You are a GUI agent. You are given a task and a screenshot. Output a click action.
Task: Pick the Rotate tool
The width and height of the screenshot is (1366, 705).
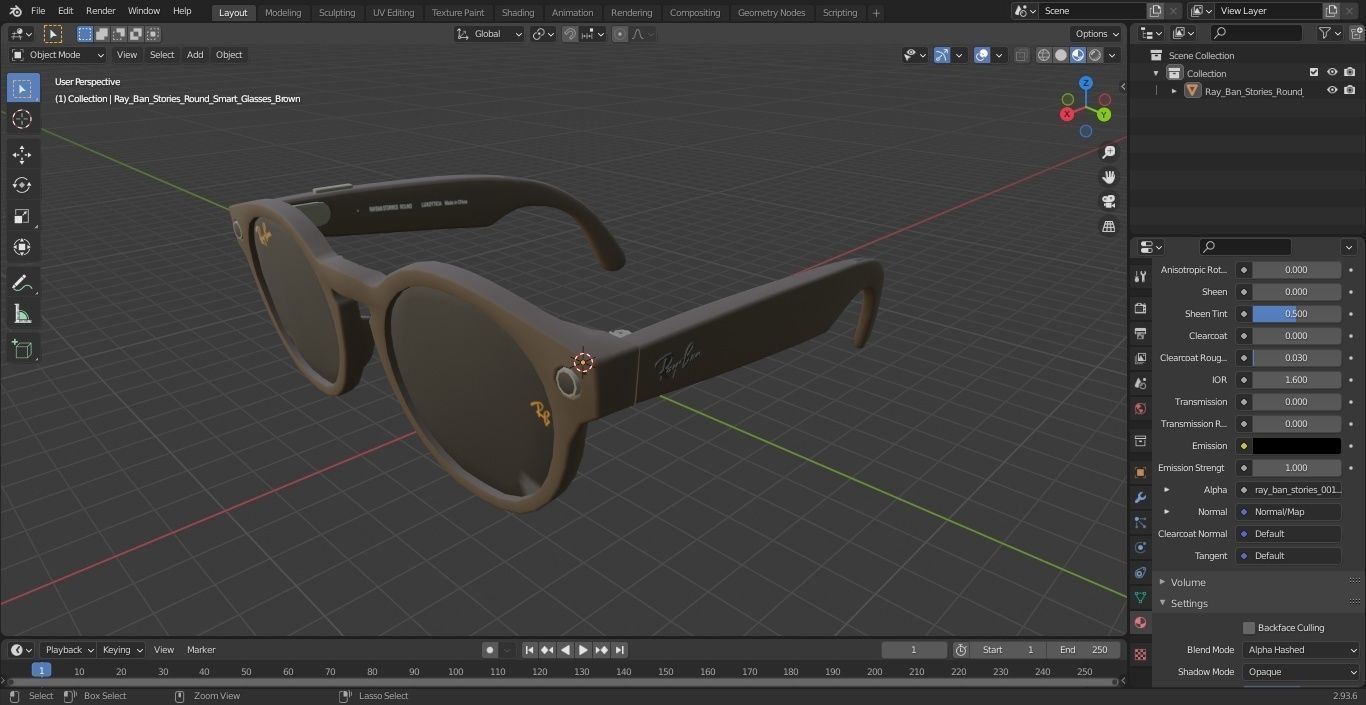22,185
